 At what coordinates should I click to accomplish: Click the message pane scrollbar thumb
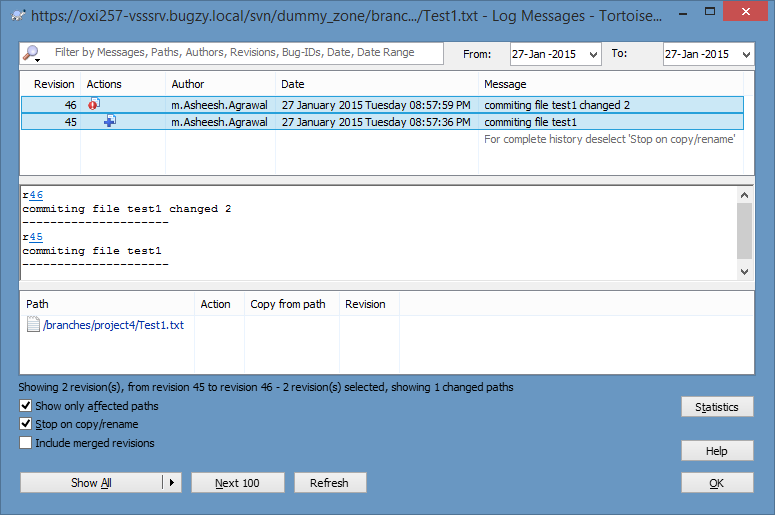tap(744, 231)
